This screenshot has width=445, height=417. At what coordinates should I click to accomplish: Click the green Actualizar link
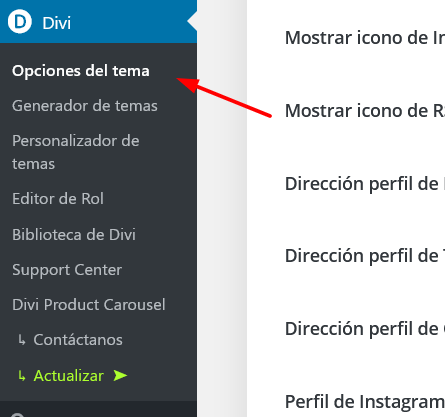pyautogui.click(x=69, y=376)
